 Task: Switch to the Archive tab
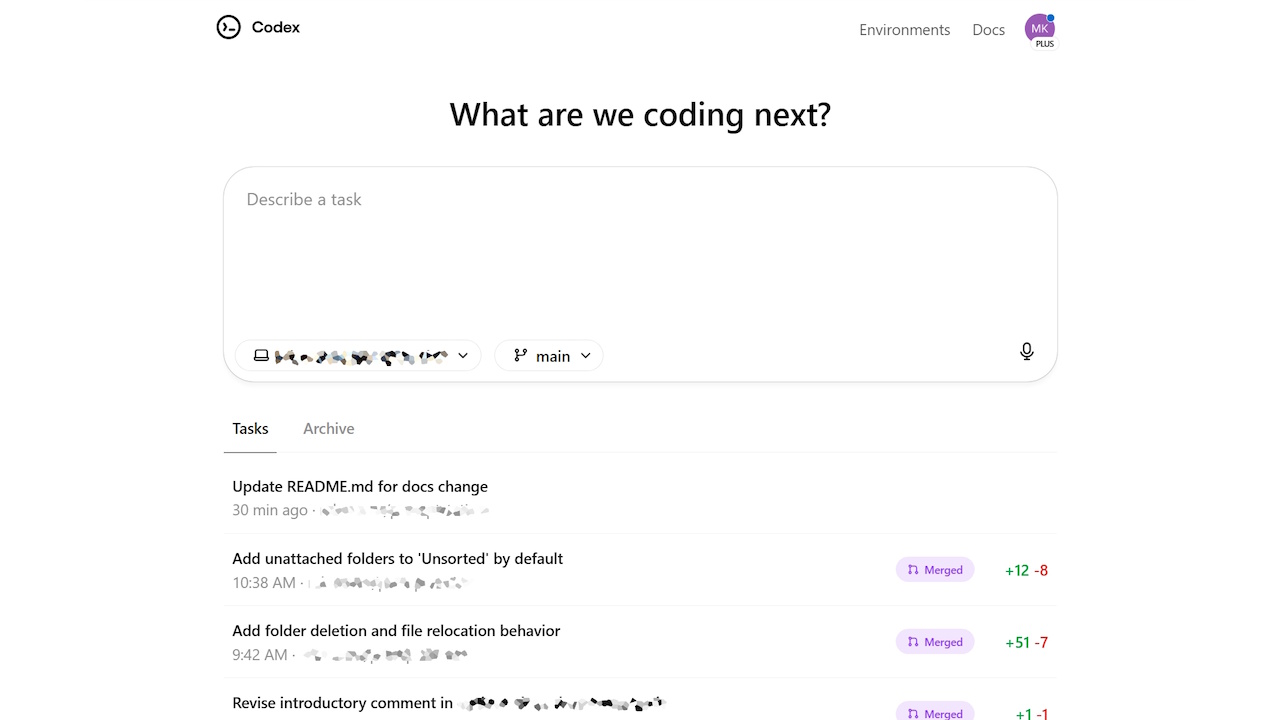(x=329, y=429)
